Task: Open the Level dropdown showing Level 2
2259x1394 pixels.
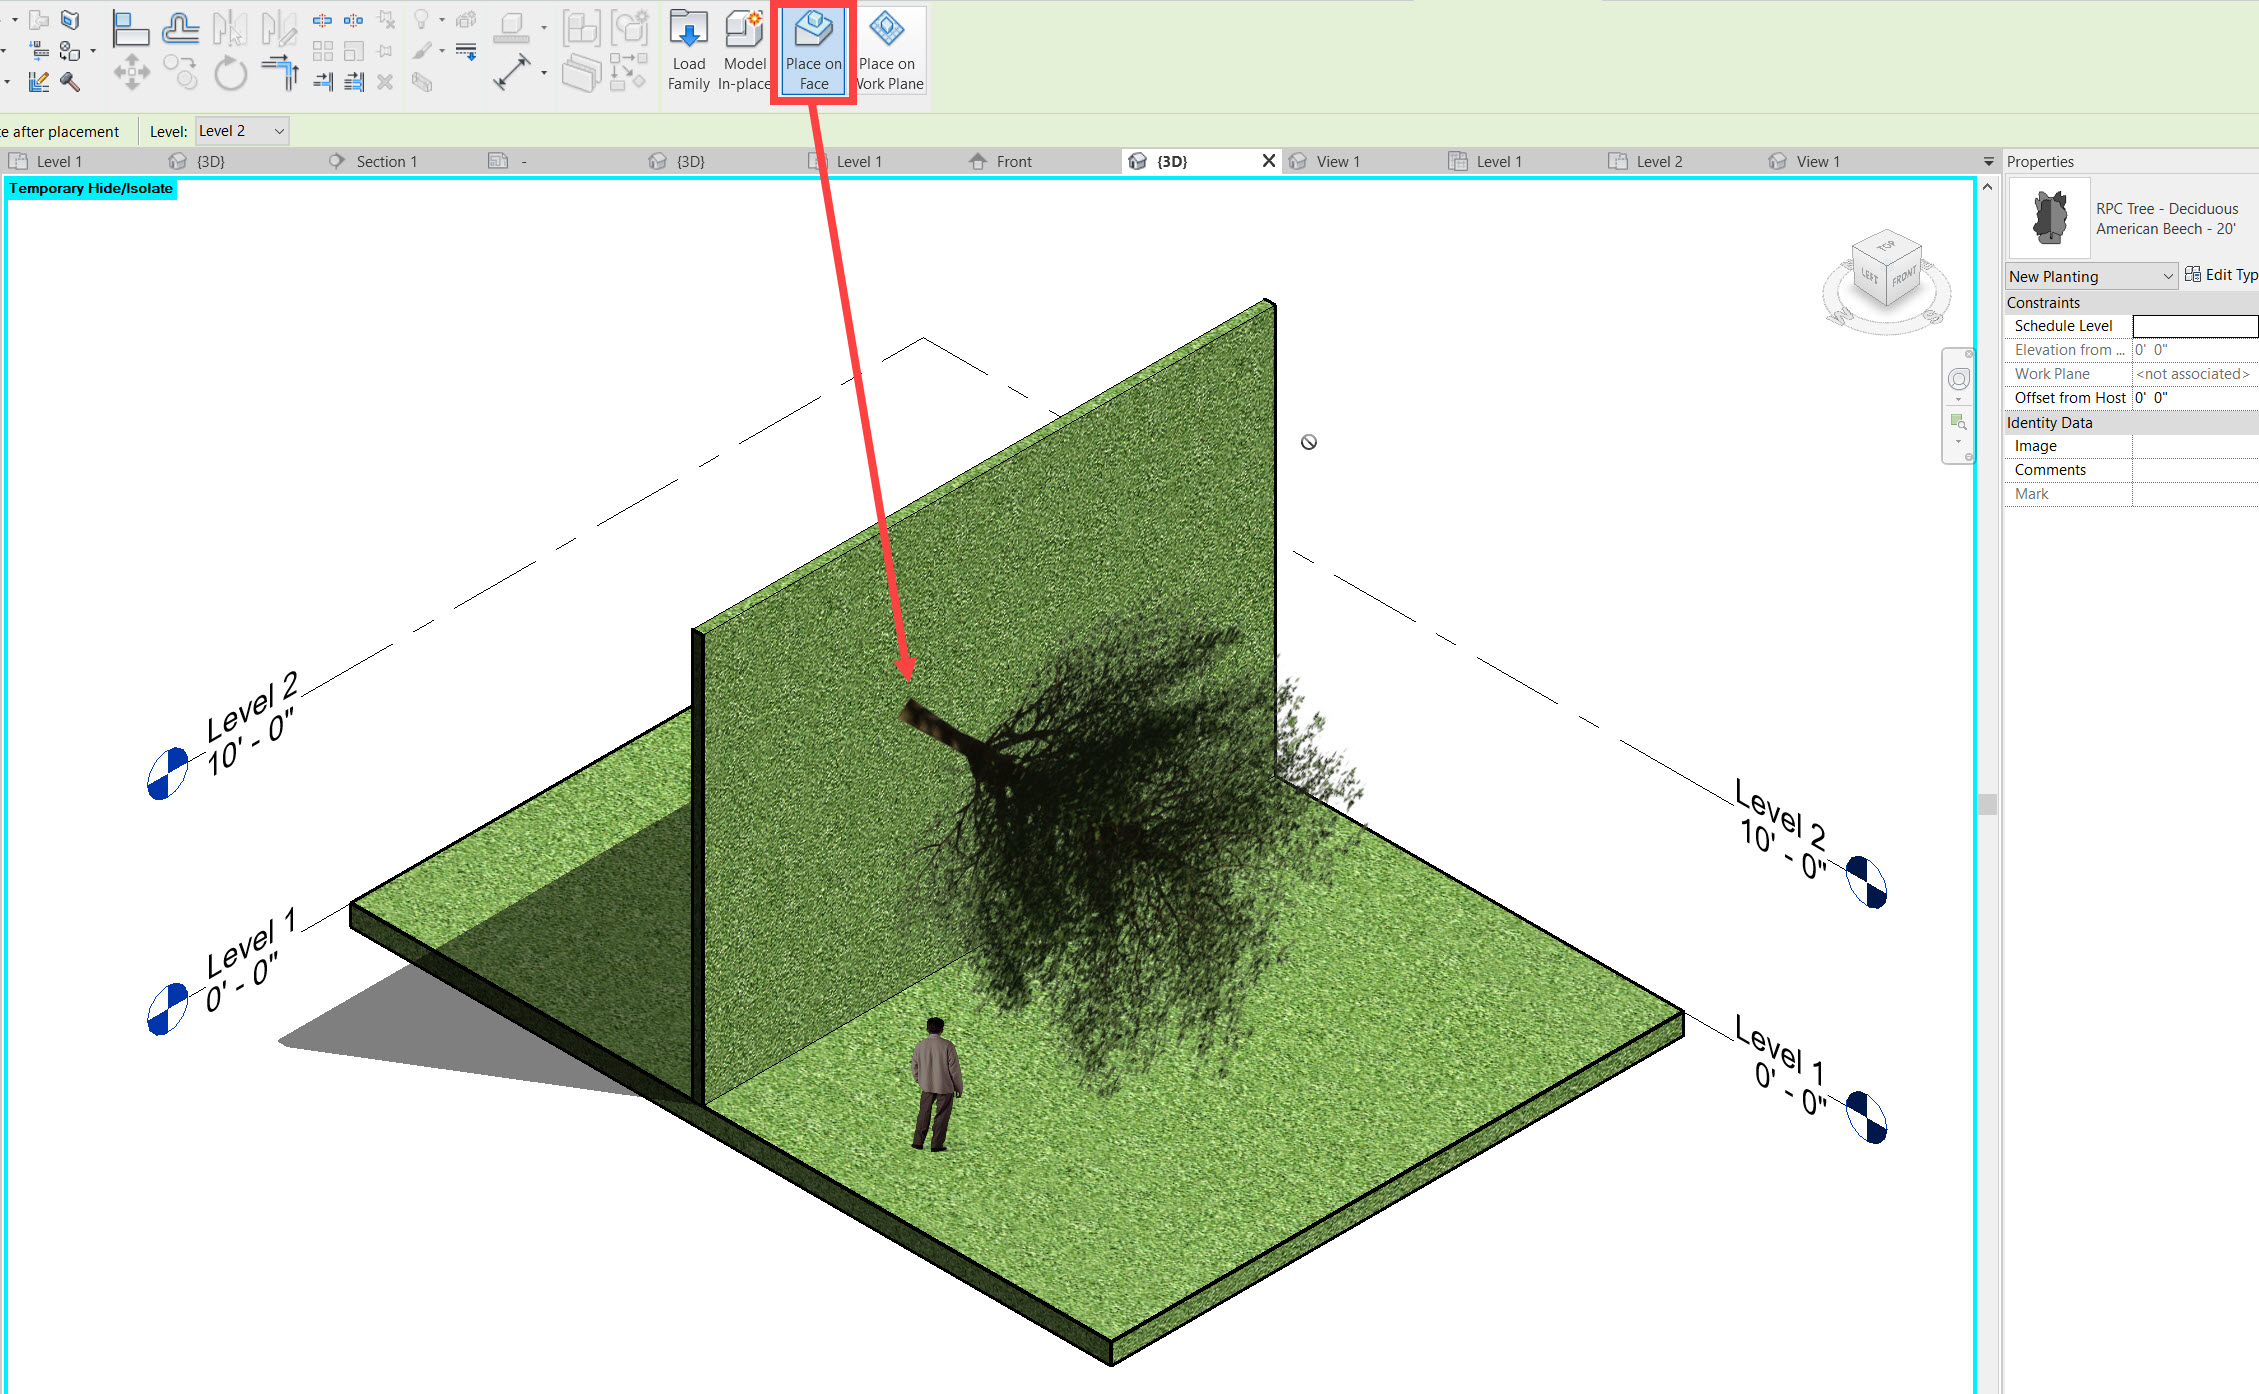Action: click(242, 131)
